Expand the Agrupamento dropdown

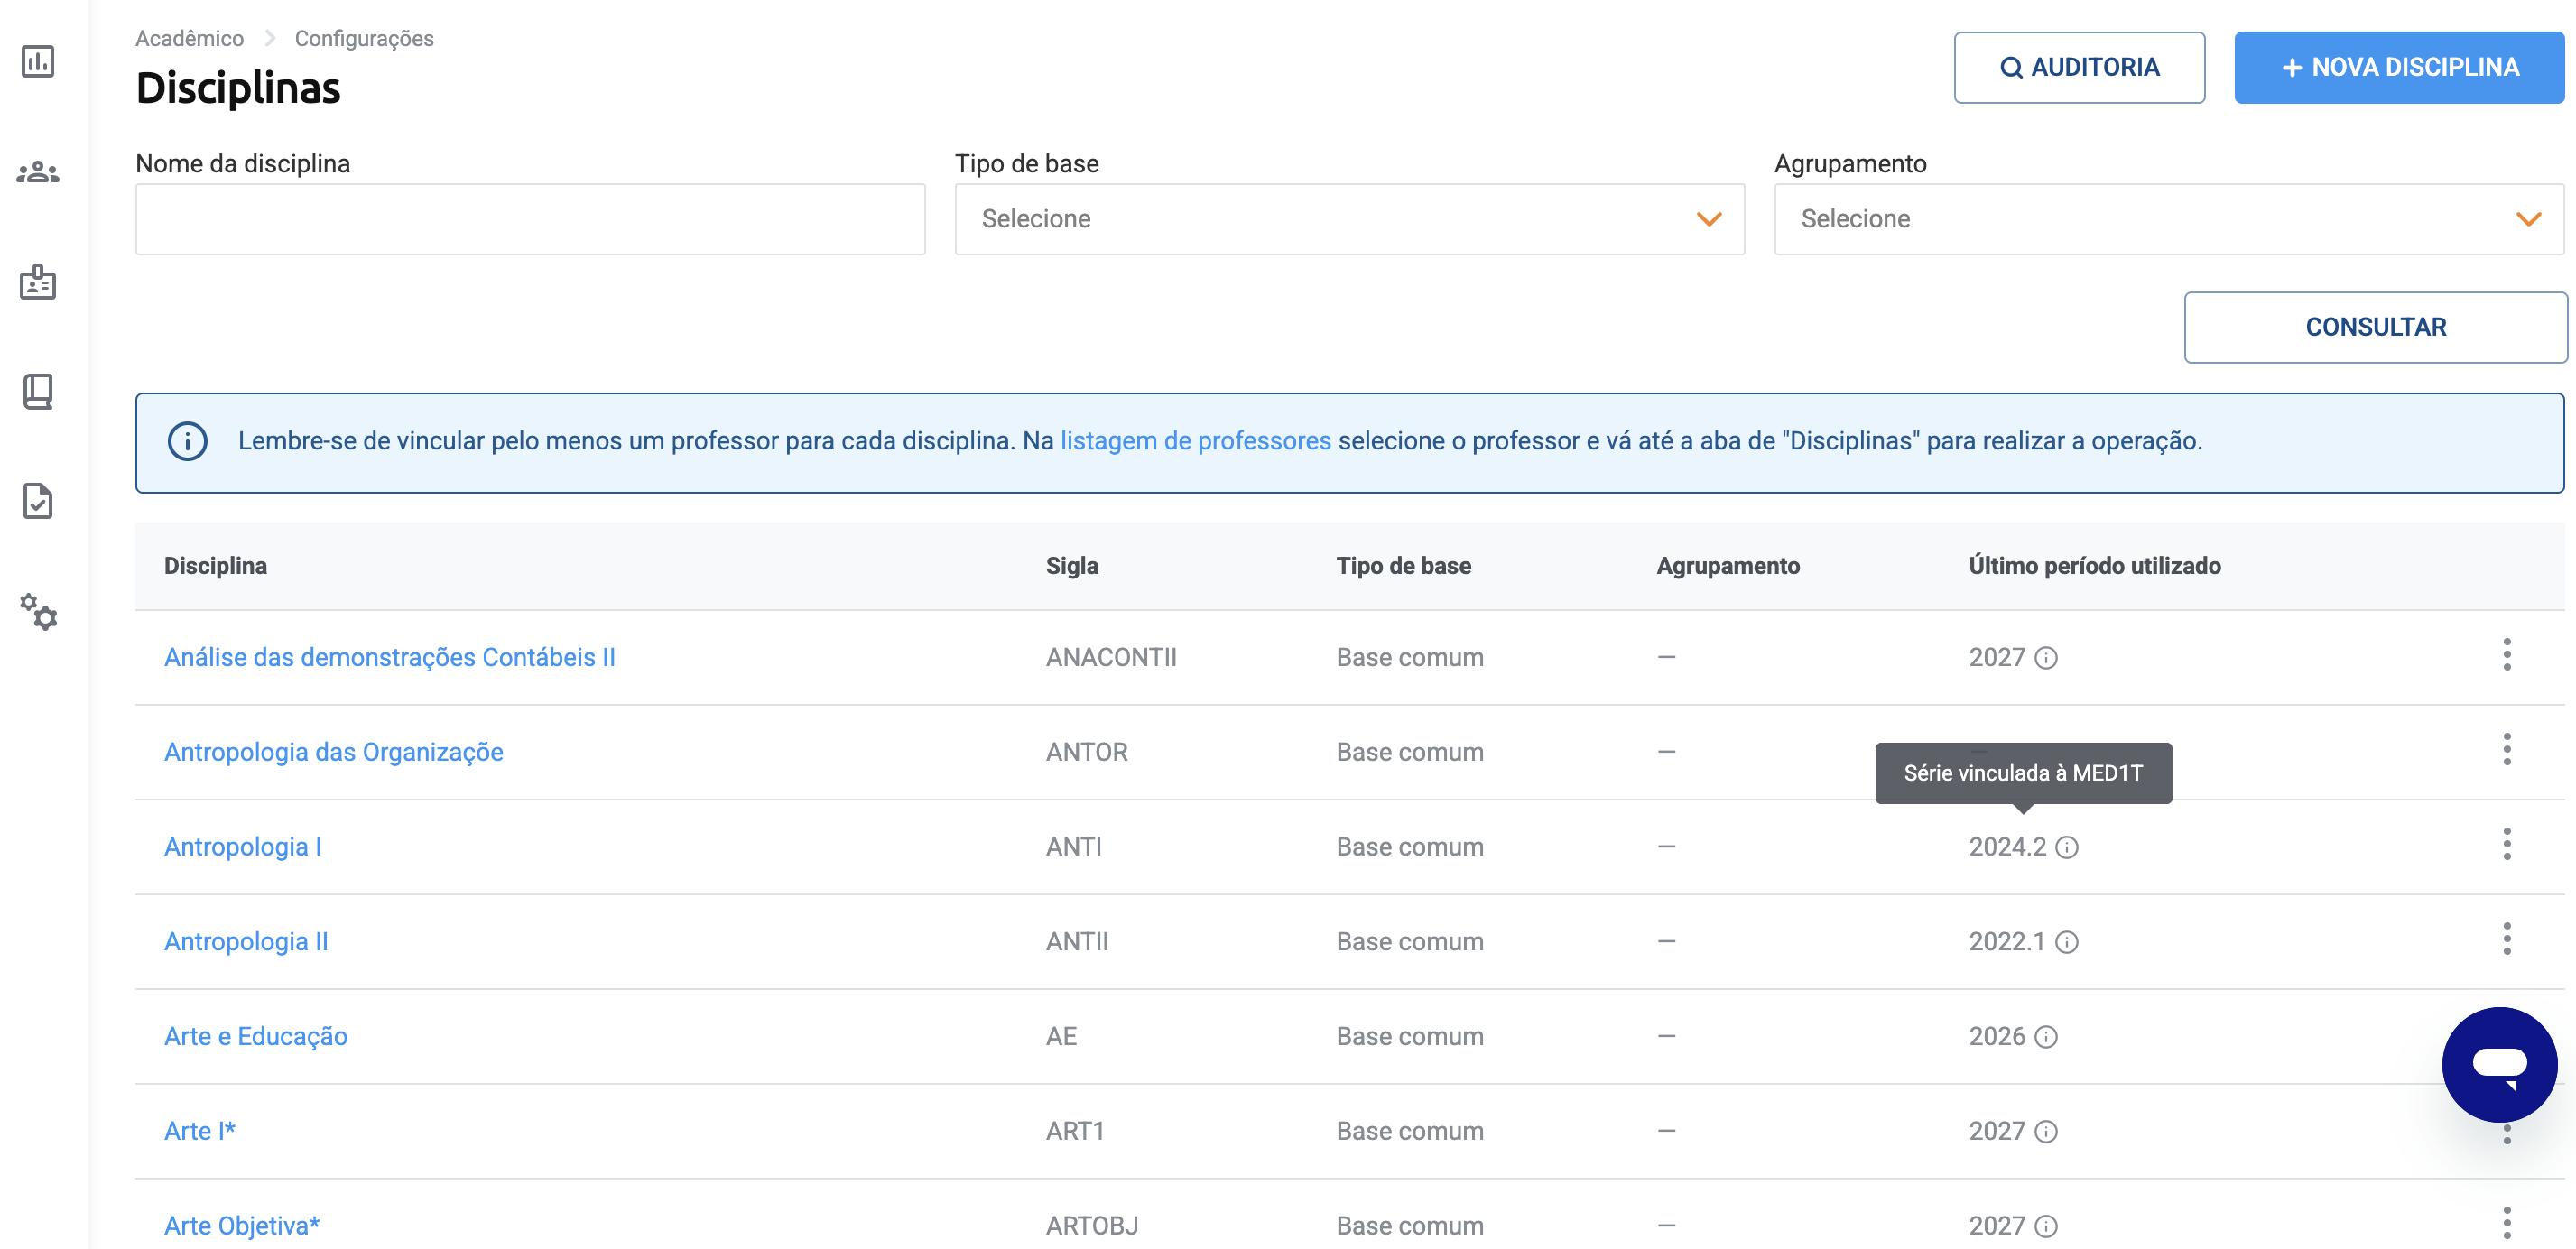pyautogui.click(x=2169, y=219)
